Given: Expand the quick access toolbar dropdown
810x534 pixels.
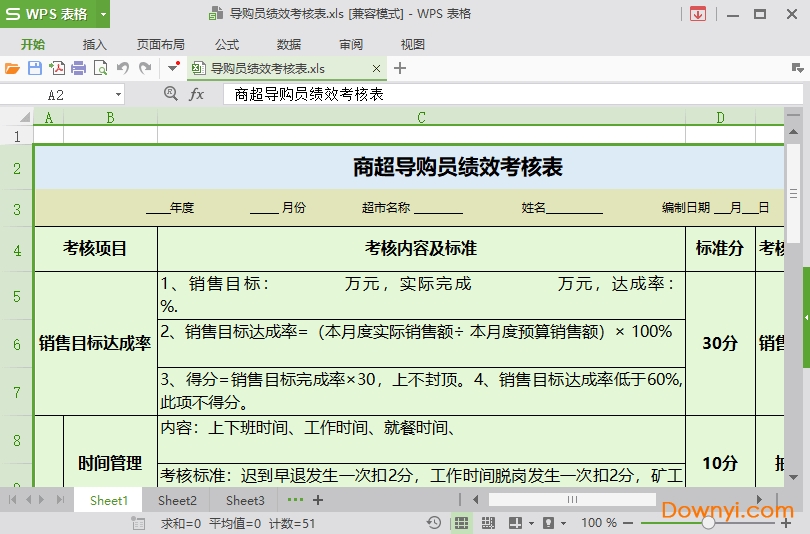Looking at the screenshot, I should 173,67.
